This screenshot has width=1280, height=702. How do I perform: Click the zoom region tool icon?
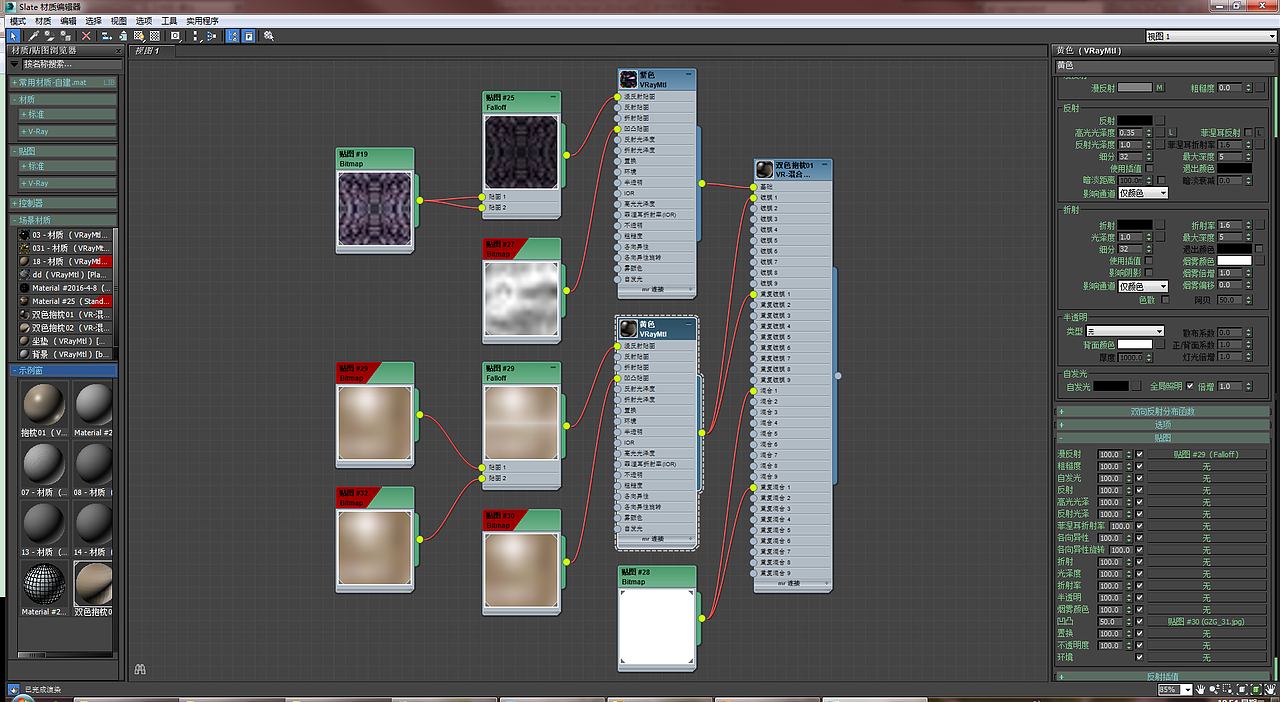click(1227, 690)
